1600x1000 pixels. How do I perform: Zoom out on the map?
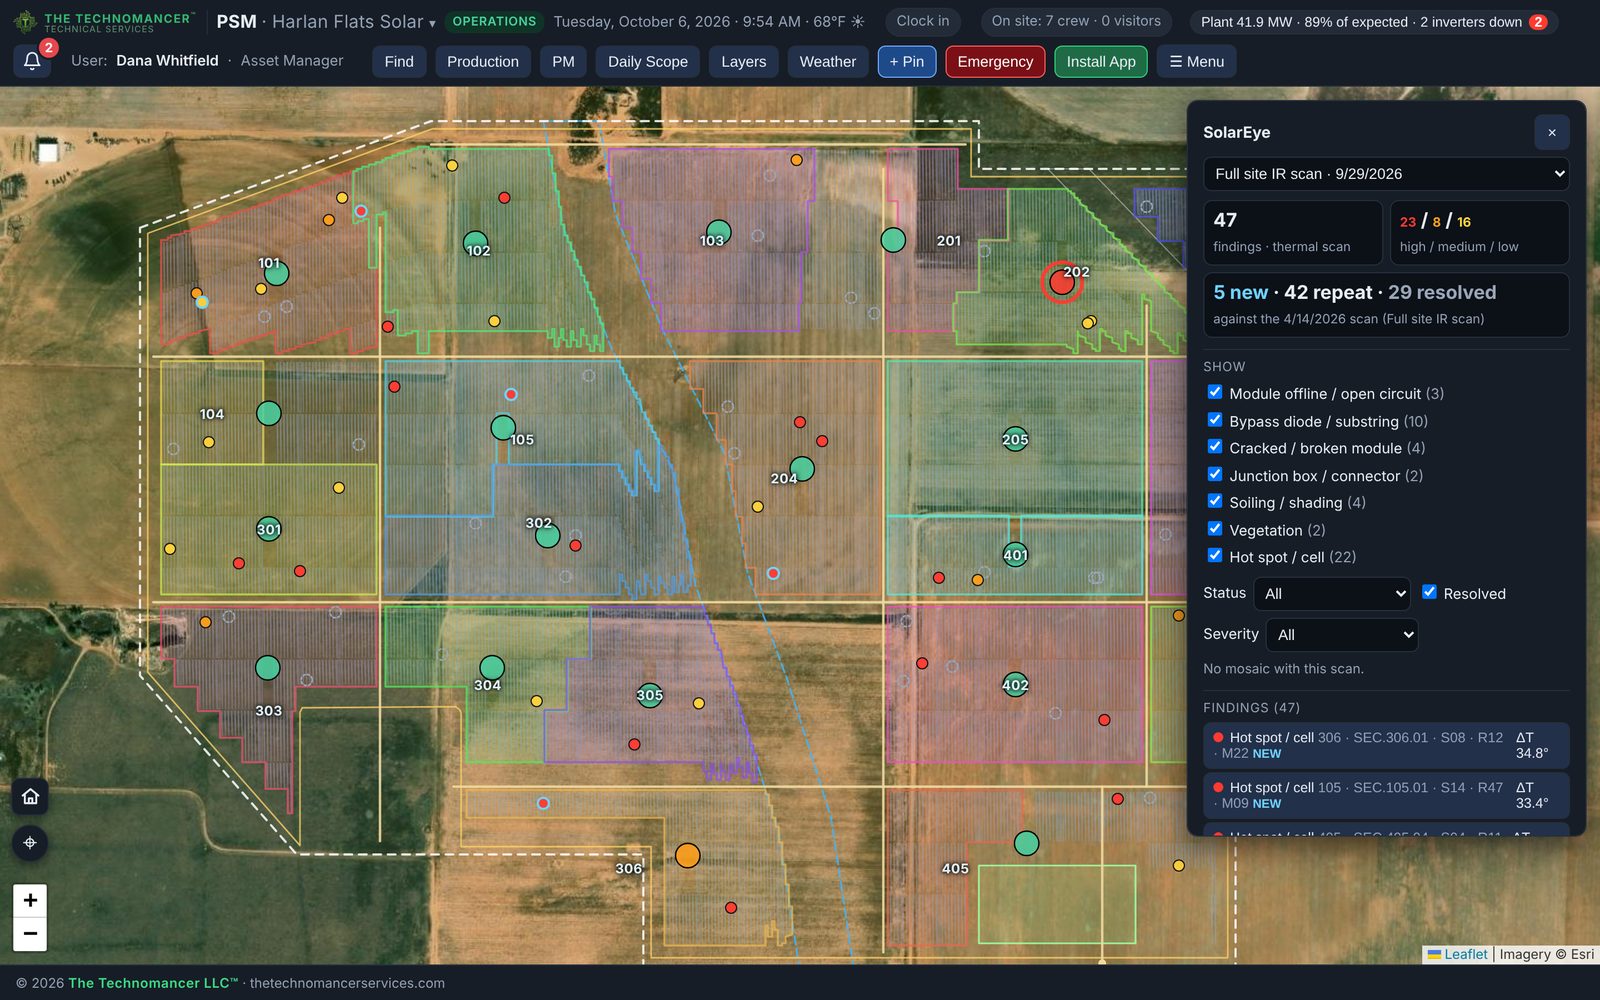point(30,934)
